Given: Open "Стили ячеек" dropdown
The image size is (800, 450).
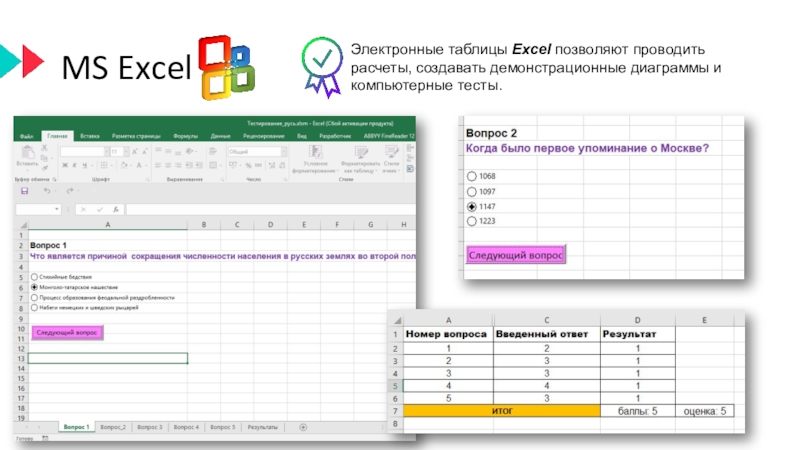Looking at the screenshot, I should [391, 159].
